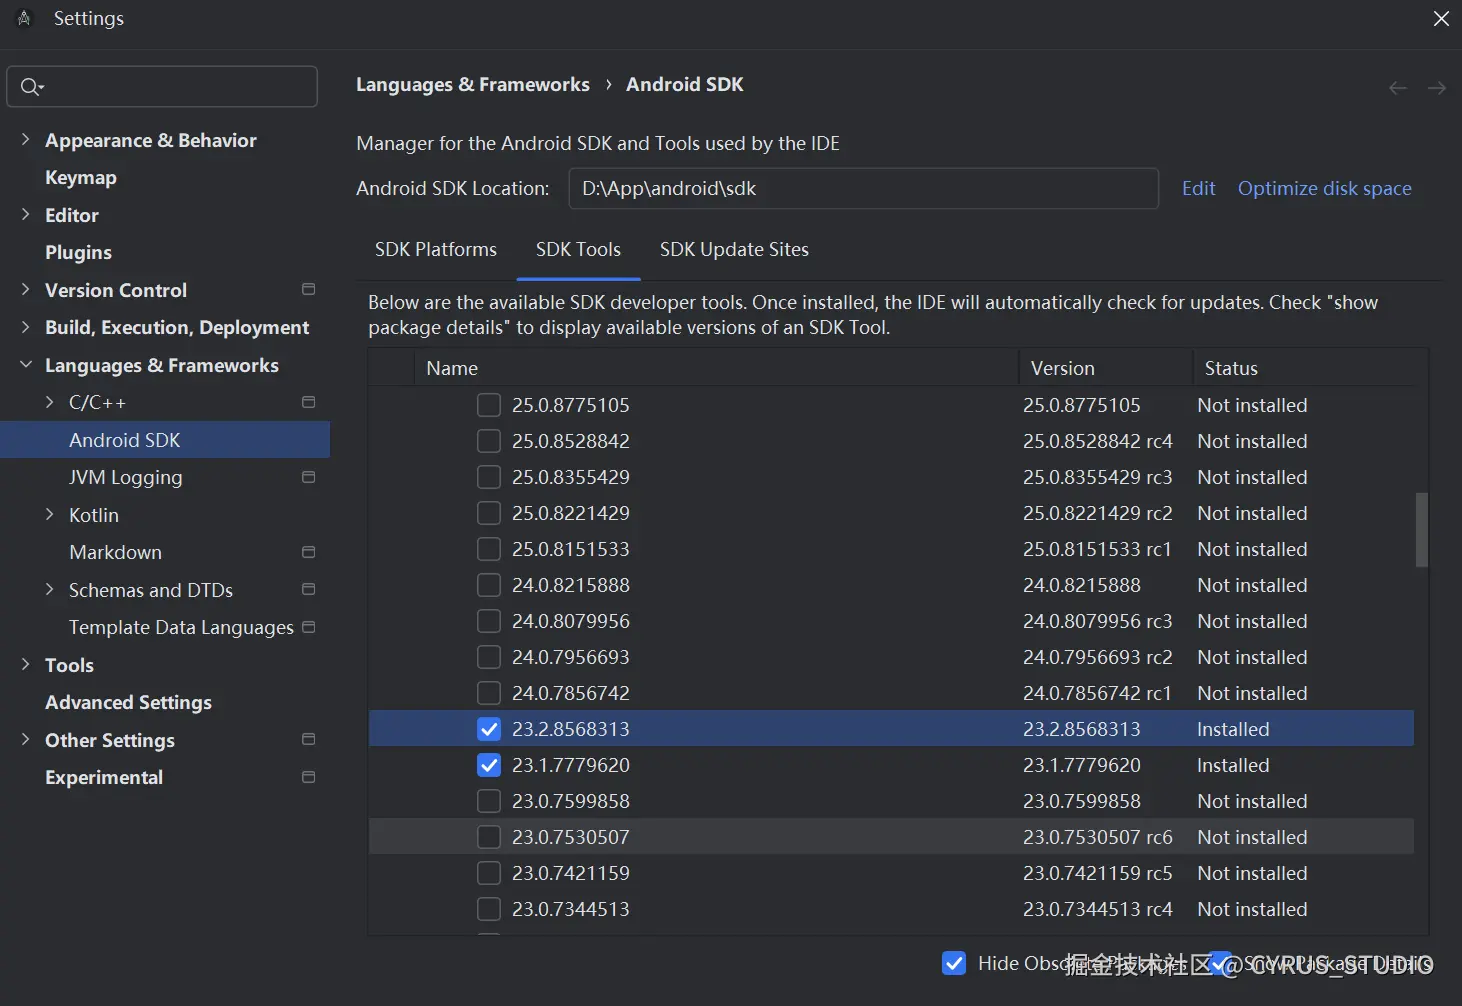
Task: Click the project-level icon beside Version Control
Action: 309,289
